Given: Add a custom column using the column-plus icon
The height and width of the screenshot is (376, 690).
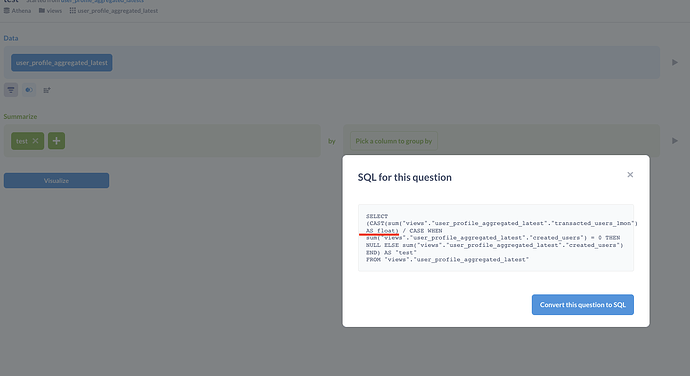Looking at the screenshot, I should (47, 90).
